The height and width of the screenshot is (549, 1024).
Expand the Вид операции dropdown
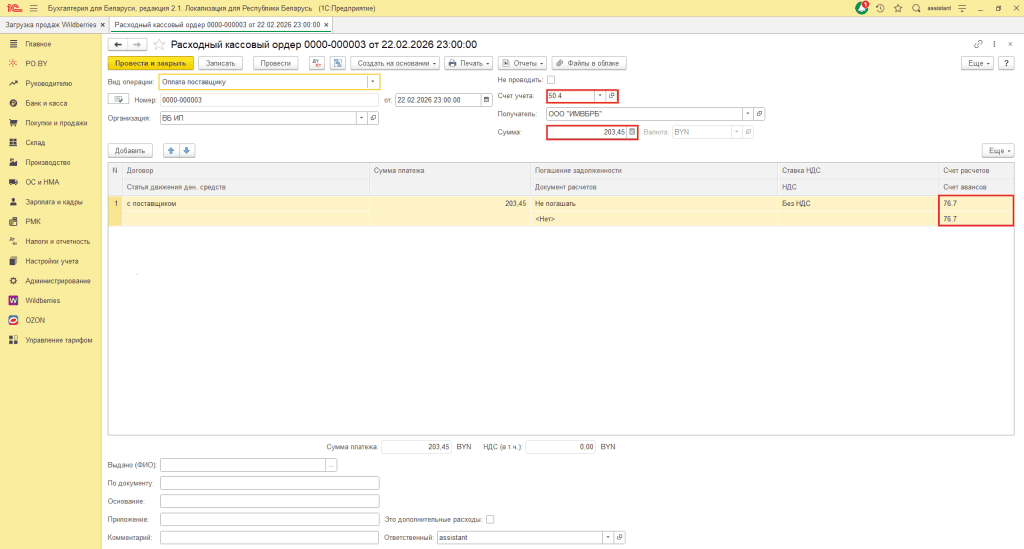[x=372, y=82]
